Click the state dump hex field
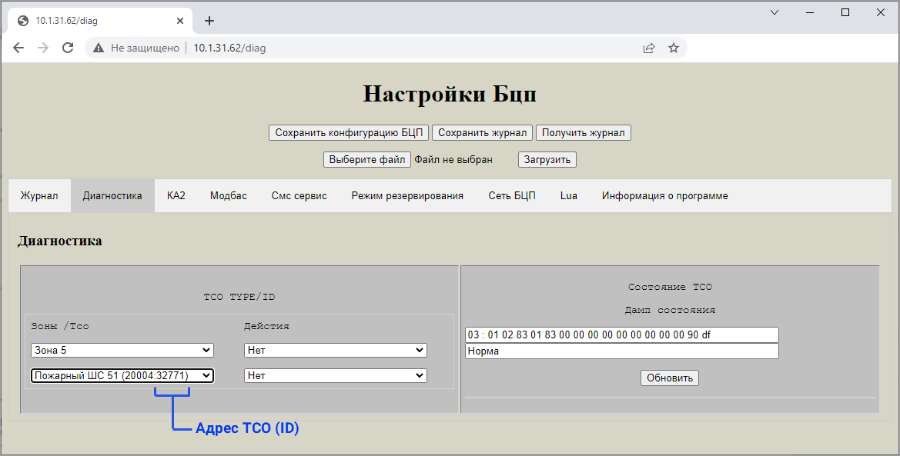This screenshot has height=456, width=900. [x=622, y=335]
